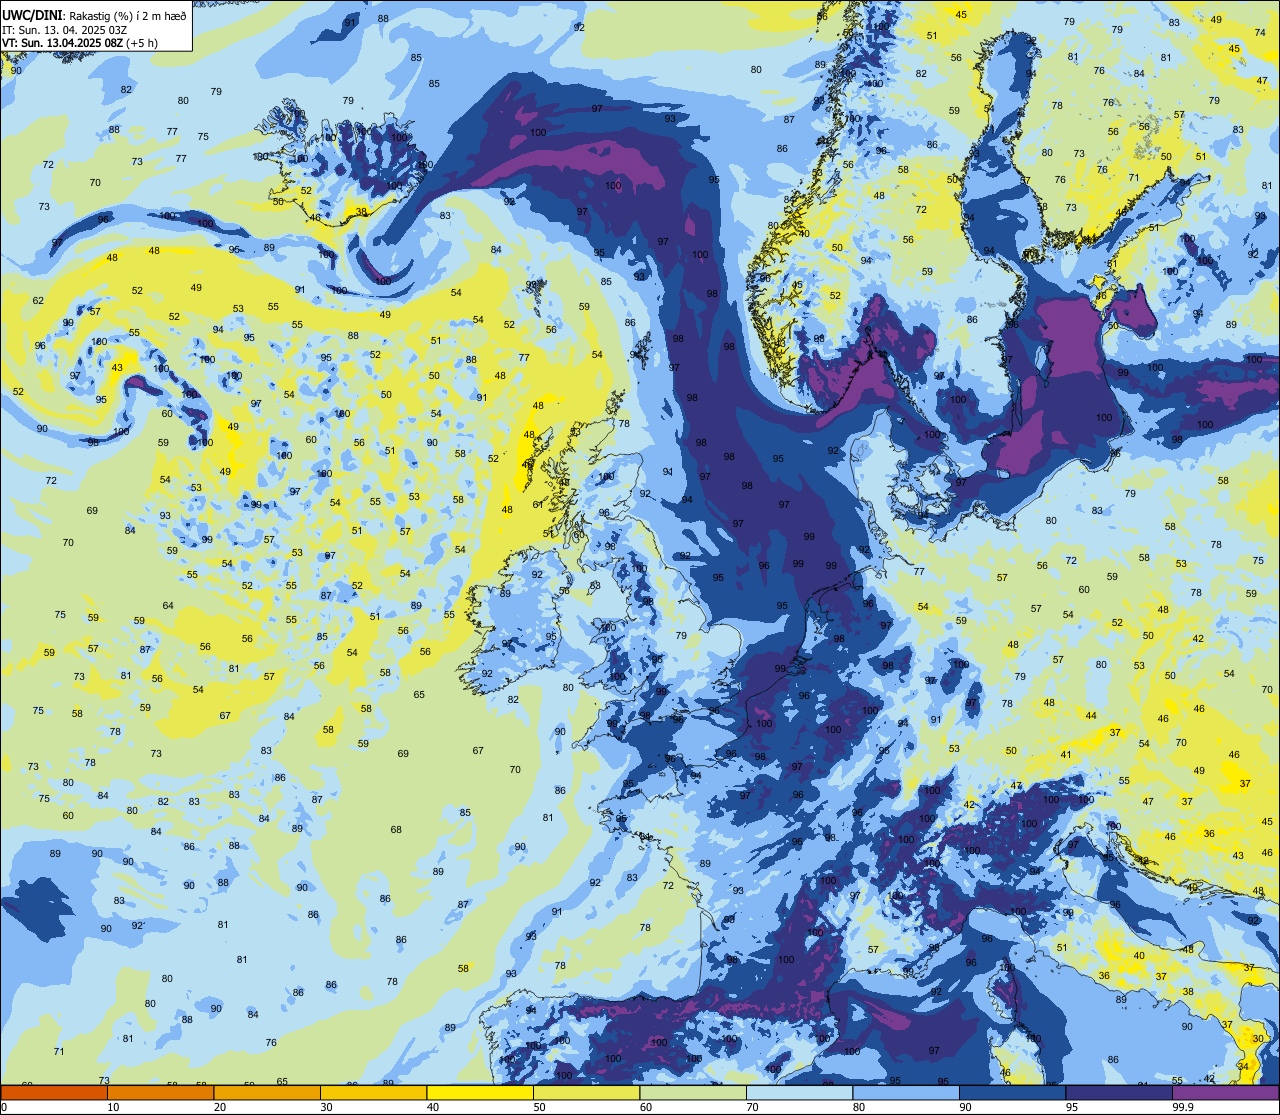Choose the 80–90 medium blue legend segment
This screenshot has height=1115, width=1280.
906,1092
